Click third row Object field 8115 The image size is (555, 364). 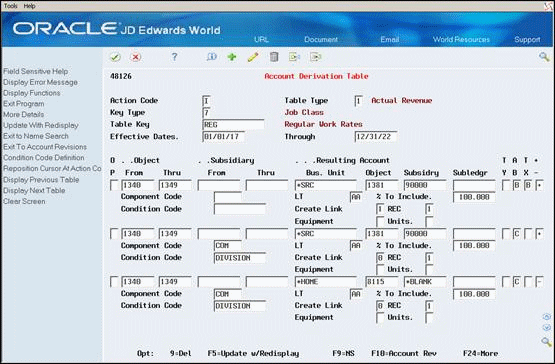point(382,282)
